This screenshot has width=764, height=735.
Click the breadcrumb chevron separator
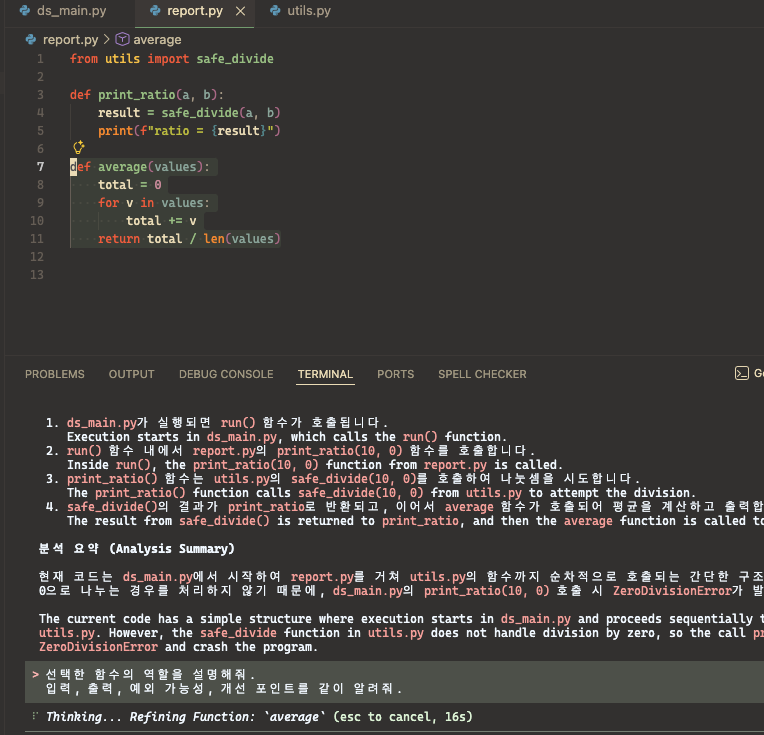click(x=107, y=39)
